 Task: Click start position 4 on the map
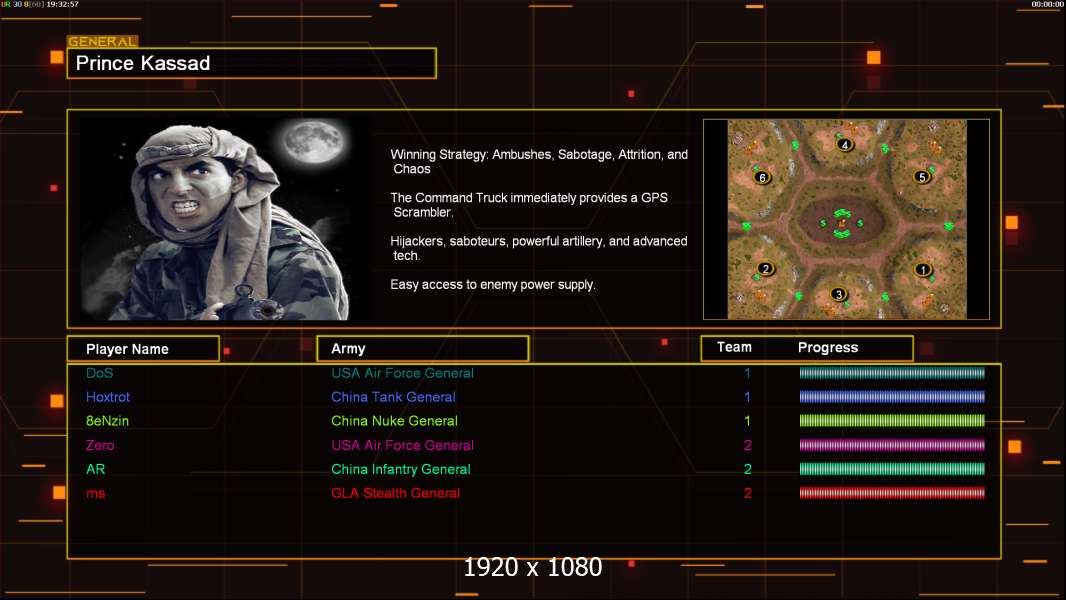tap(844, 144)
